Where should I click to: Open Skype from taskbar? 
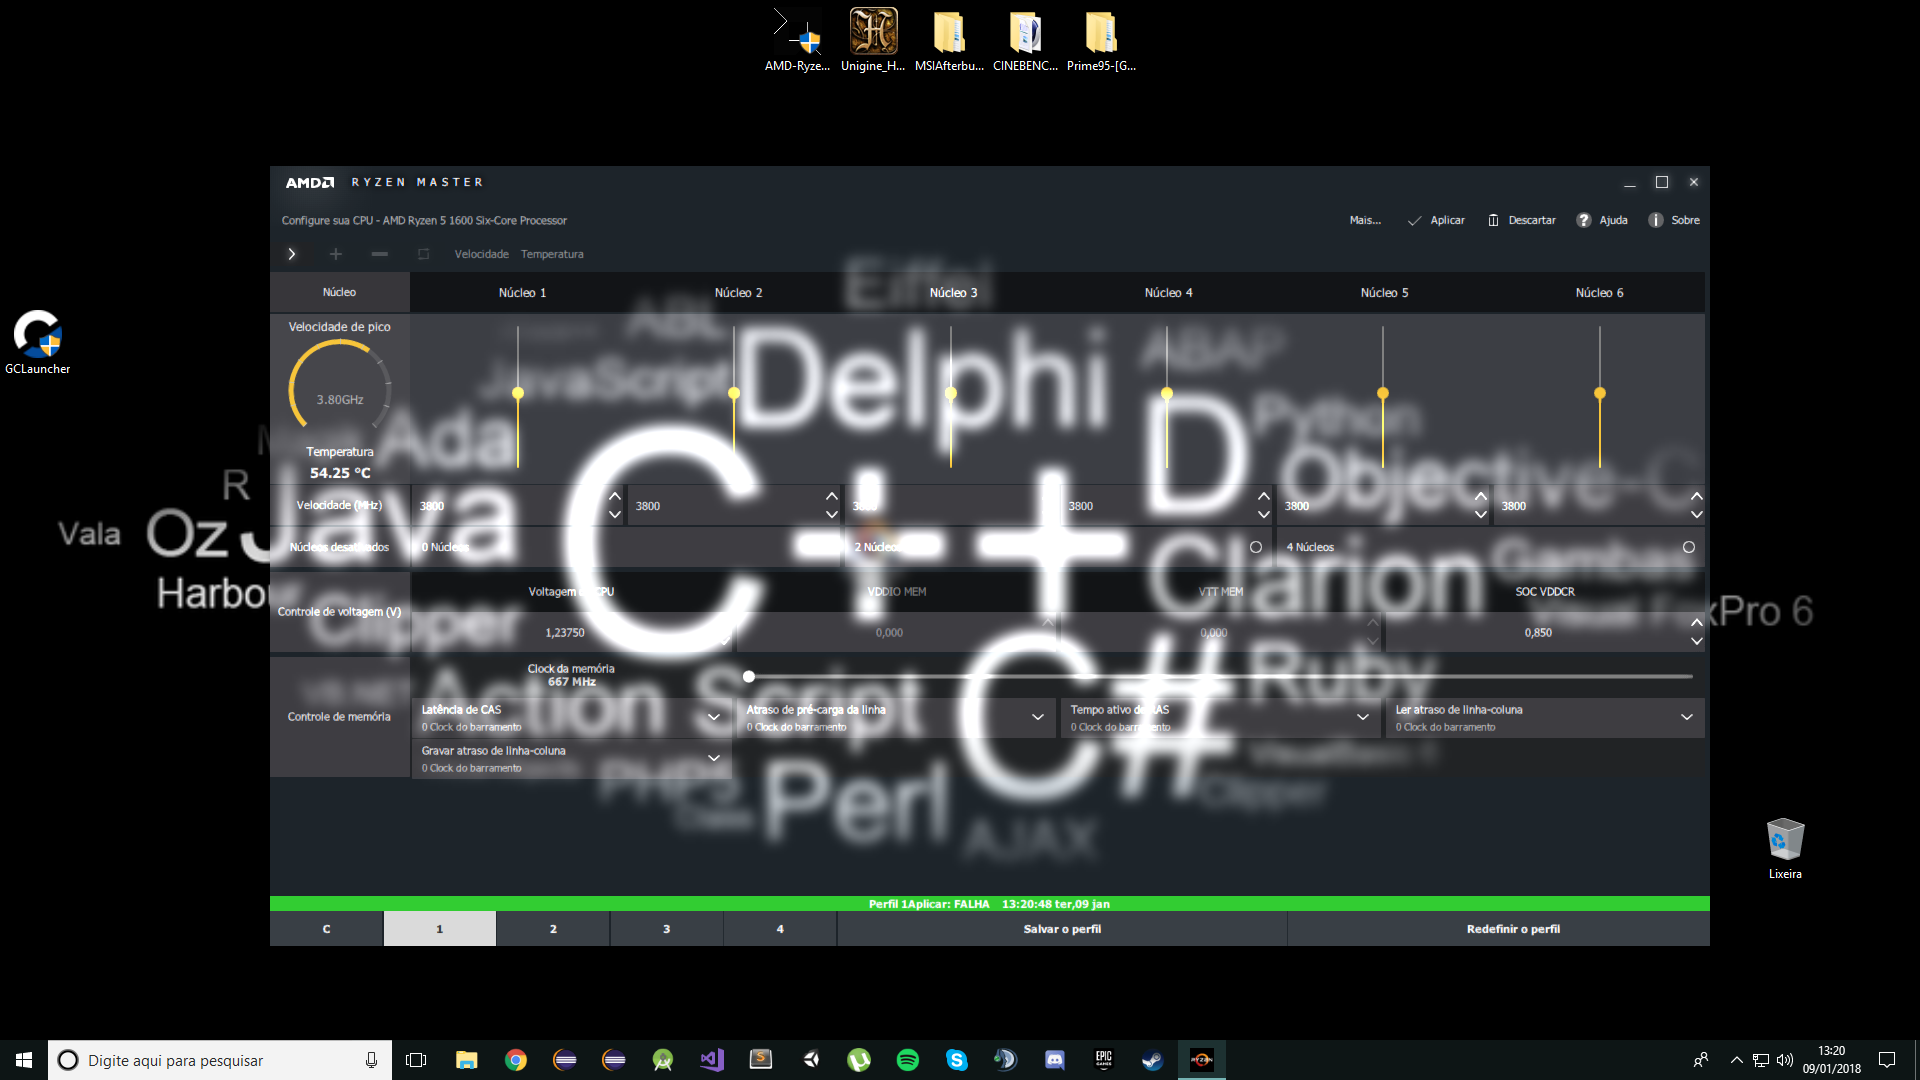(x=957, y=1060)
